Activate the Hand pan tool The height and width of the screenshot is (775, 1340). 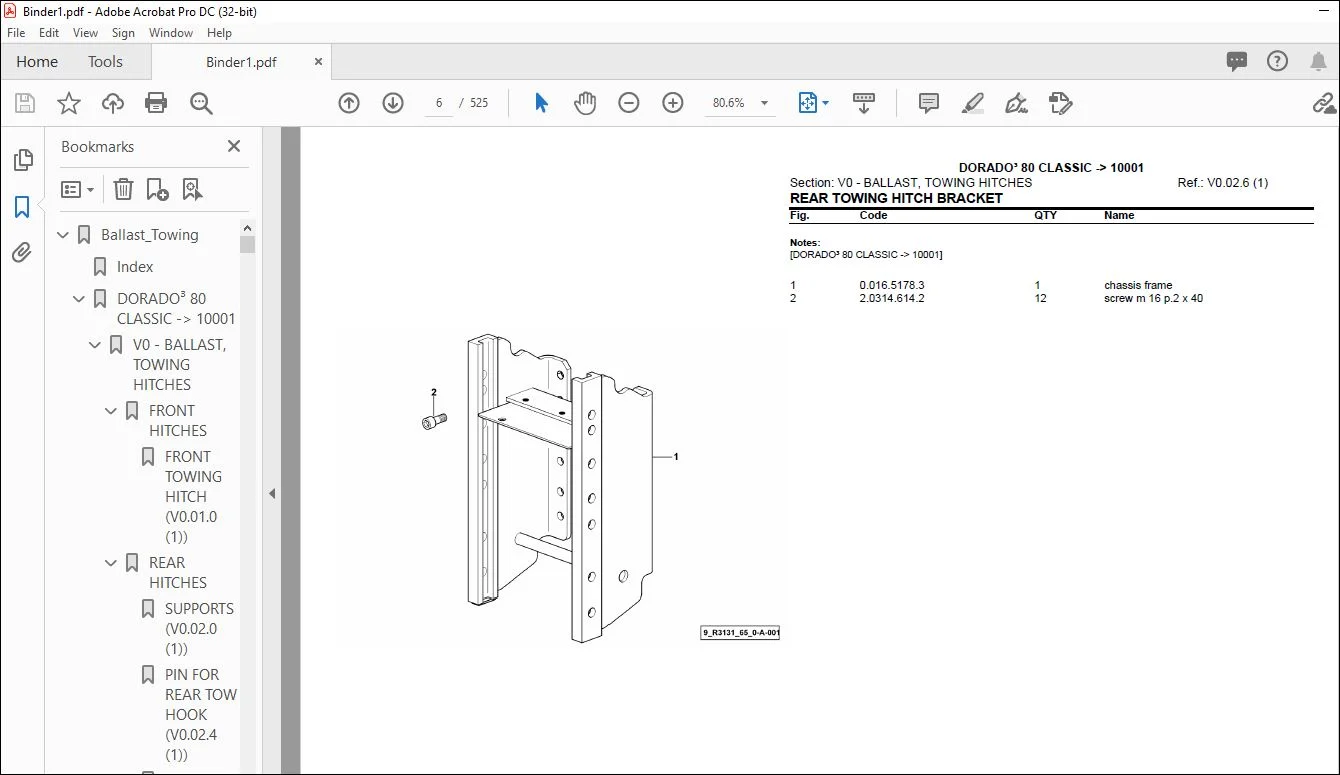(x=585, y=103)
